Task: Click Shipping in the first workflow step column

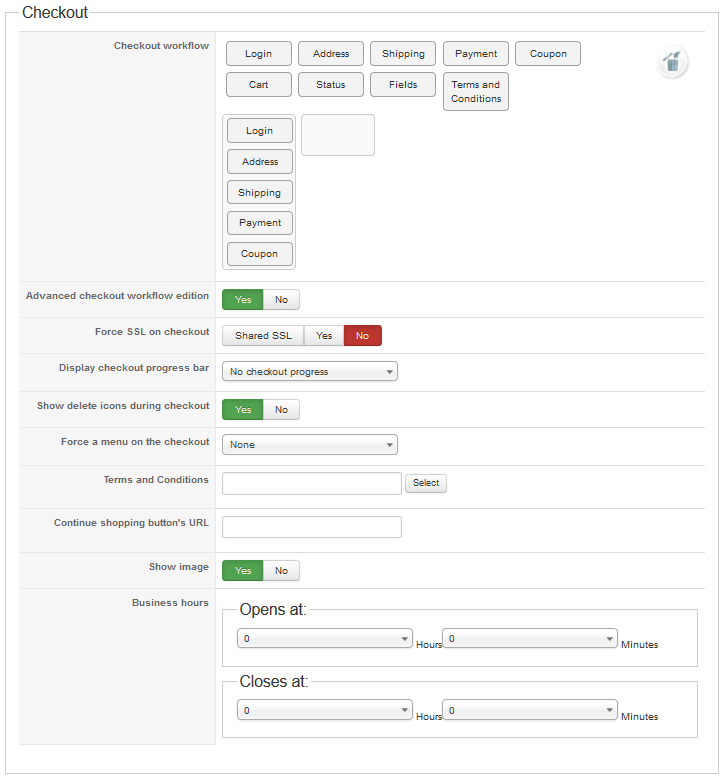Action: point(260,193)
